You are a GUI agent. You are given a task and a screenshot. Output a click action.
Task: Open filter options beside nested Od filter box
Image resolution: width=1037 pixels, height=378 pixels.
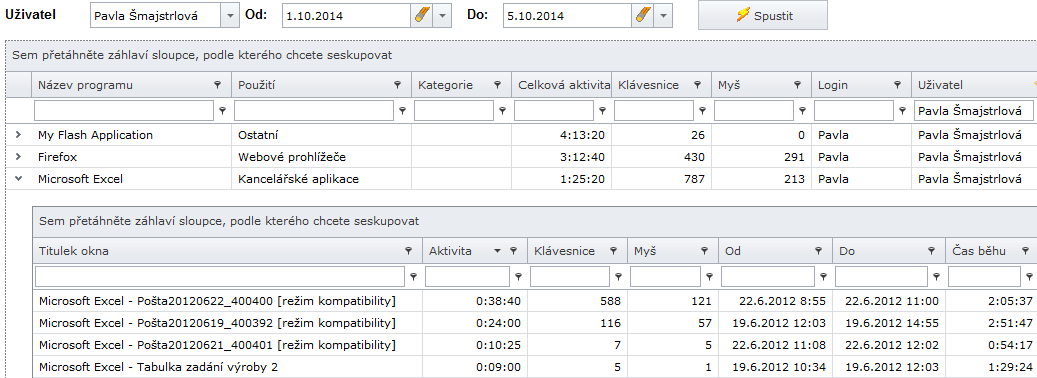click(x=823, y=276)
